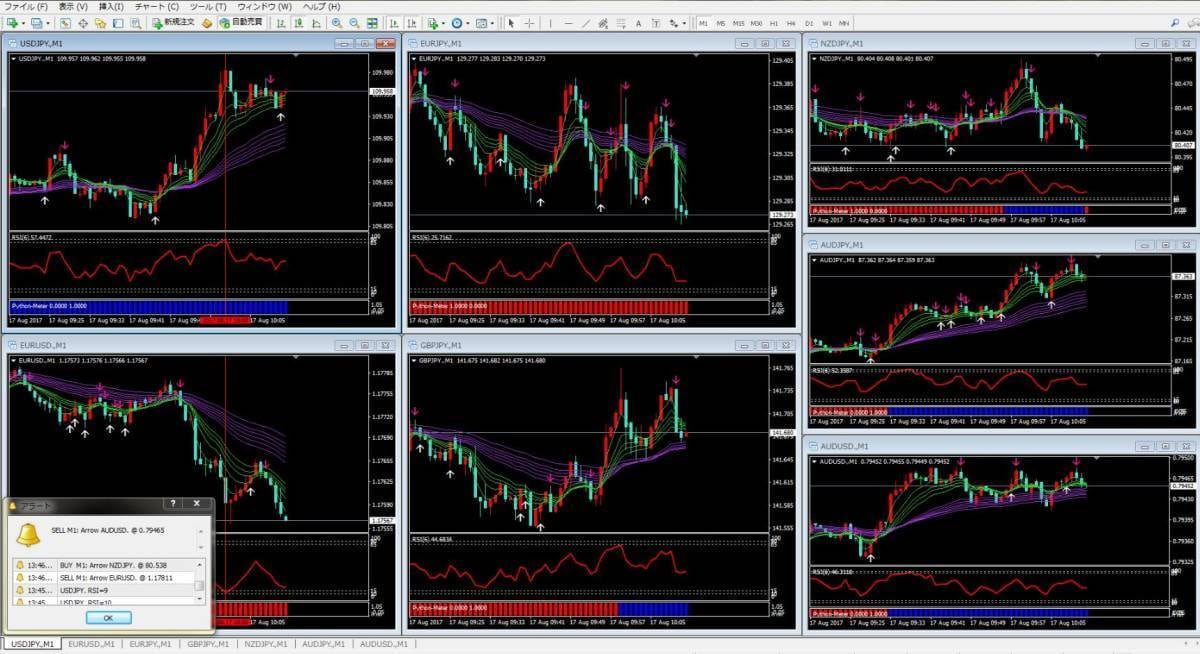
Task: Open the ファイル (F) menu
Action: point(27,7)
